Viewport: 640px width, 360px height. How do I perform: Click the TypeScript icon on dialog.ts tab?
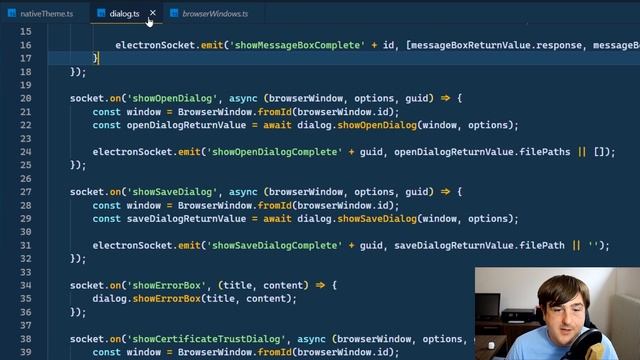point(101,13)
